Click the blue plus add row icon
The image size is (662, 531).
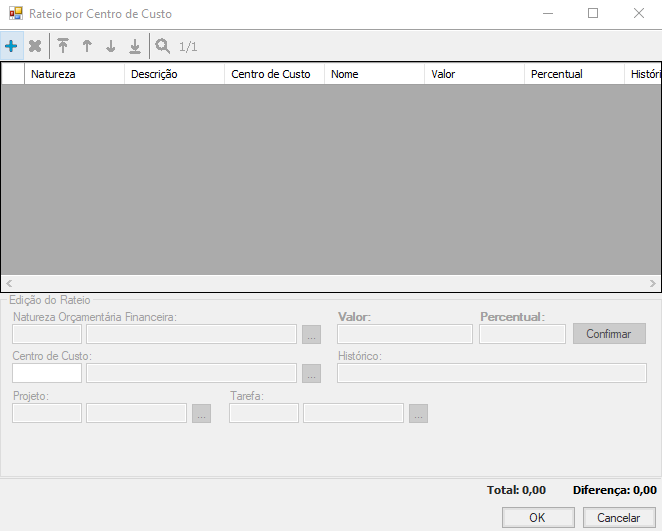point(12,46)
